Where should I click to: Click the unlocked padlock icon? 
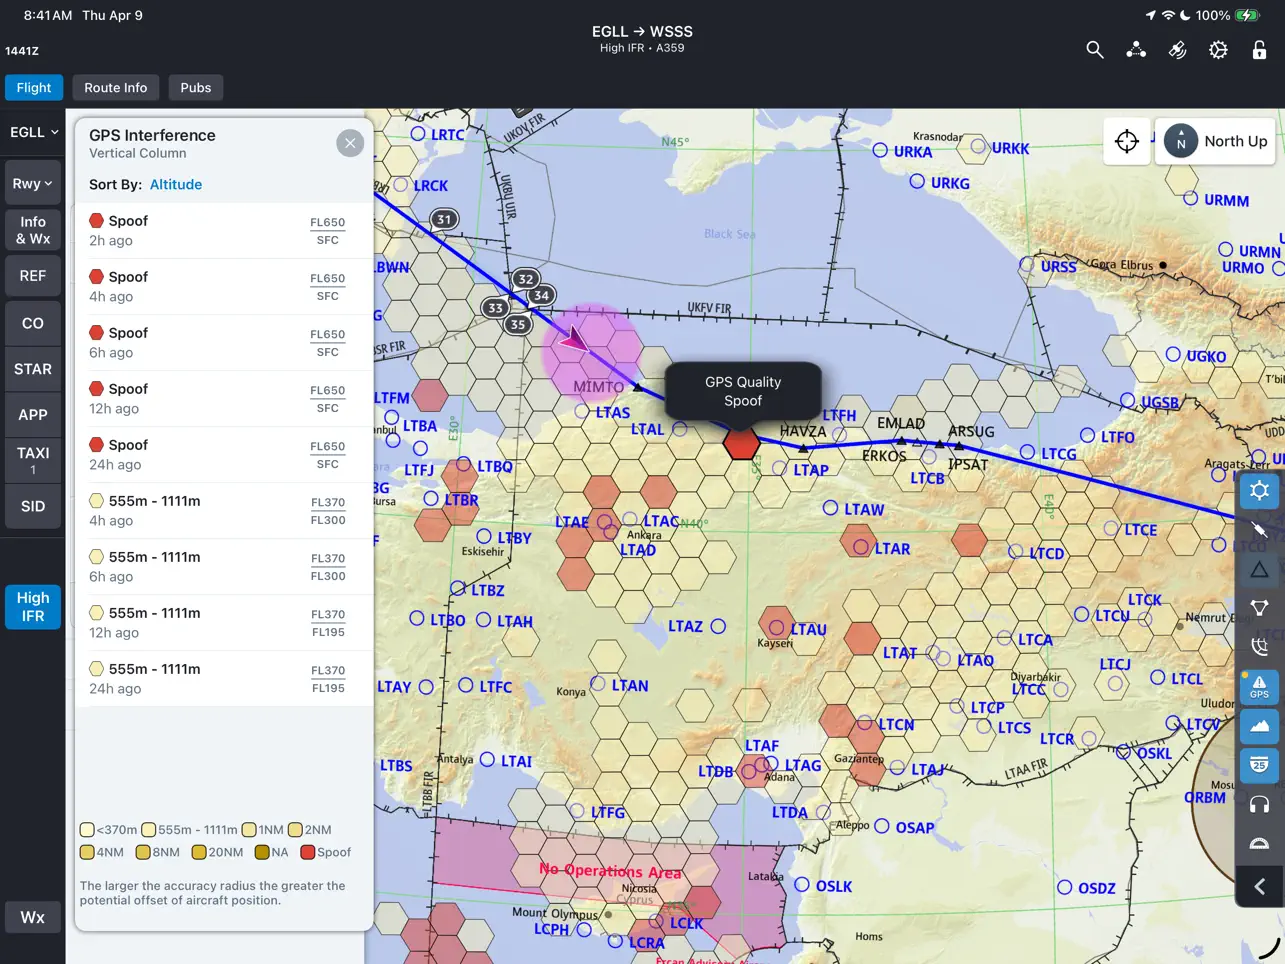coord(1259,50)
